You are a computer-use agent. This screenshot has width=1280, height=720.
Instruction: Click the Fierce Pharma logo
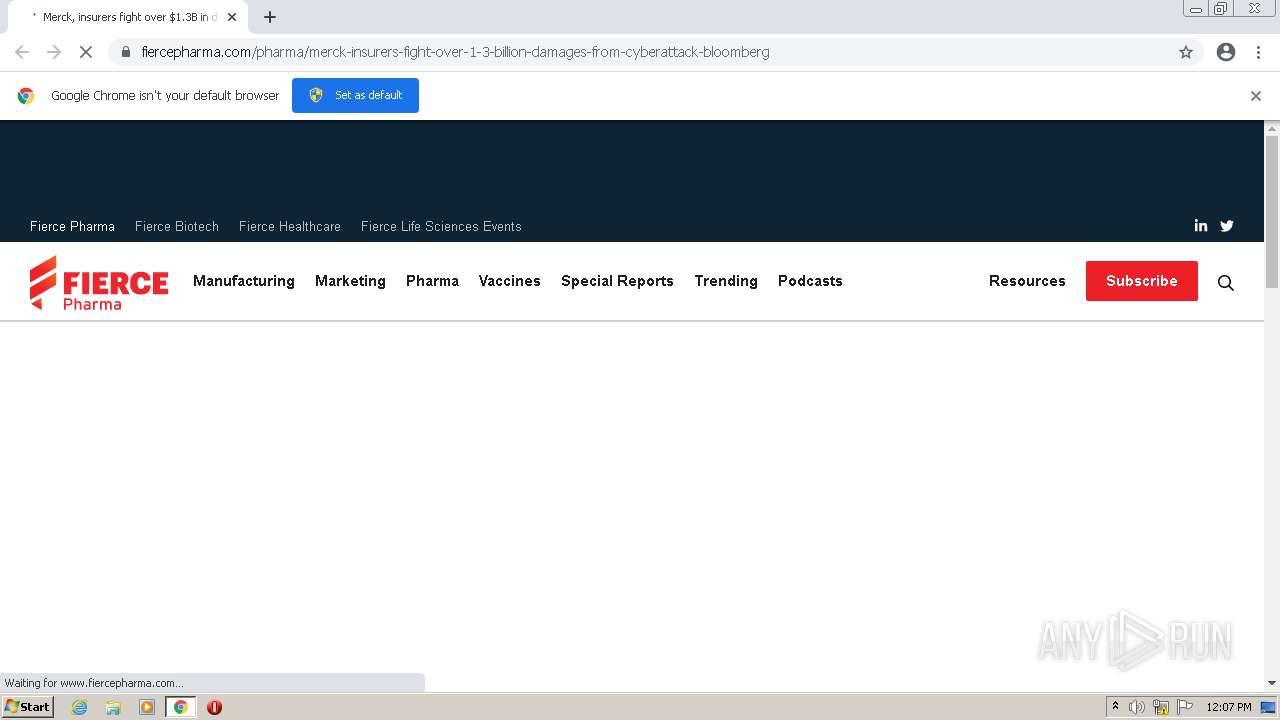point(99,282)
